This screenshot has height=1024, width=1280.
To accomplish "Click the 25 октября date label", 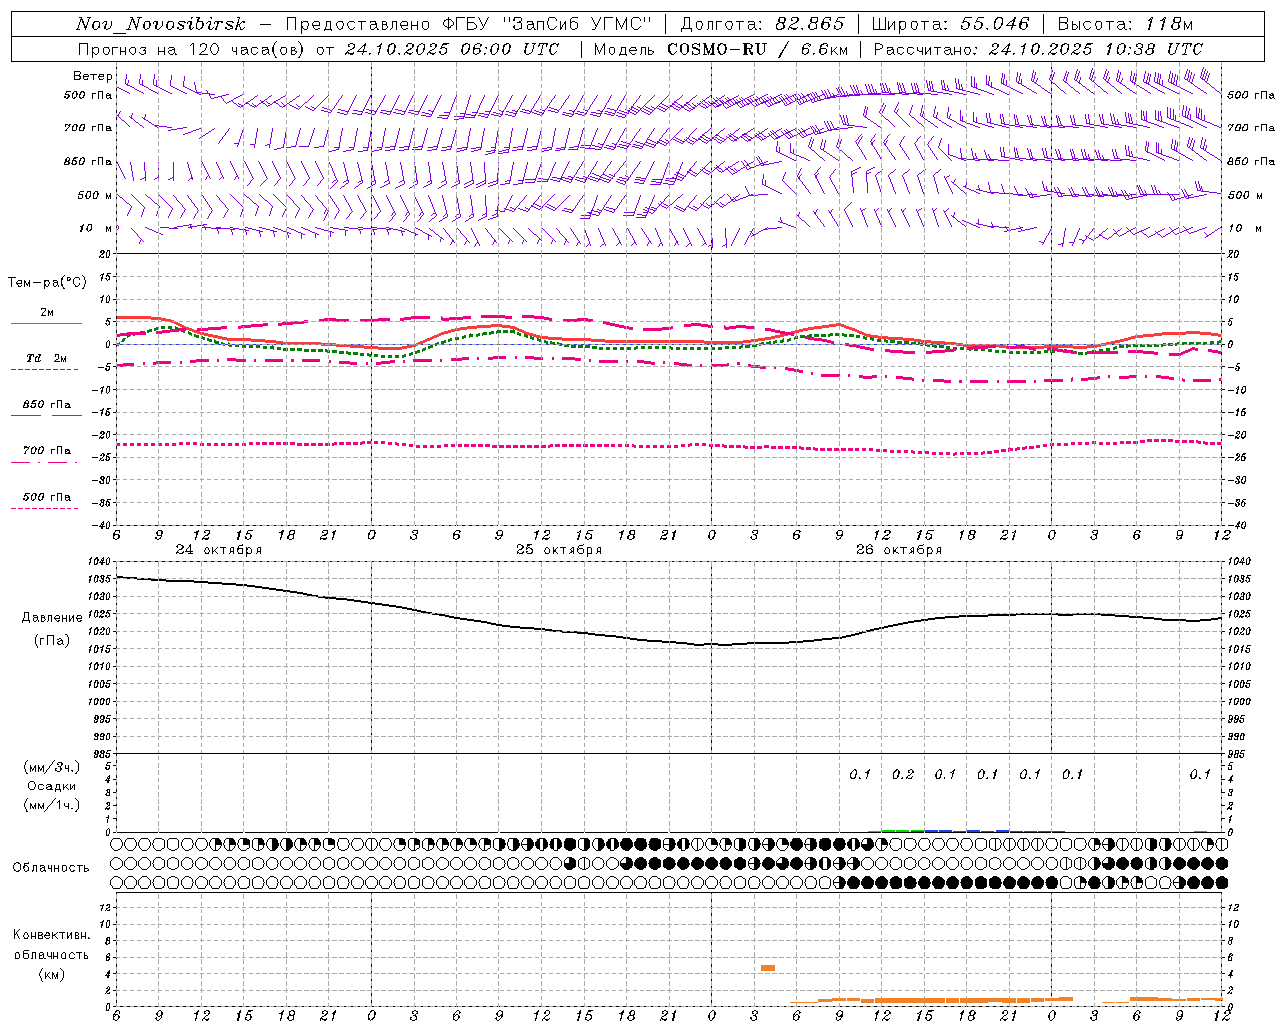I will 559,550.
